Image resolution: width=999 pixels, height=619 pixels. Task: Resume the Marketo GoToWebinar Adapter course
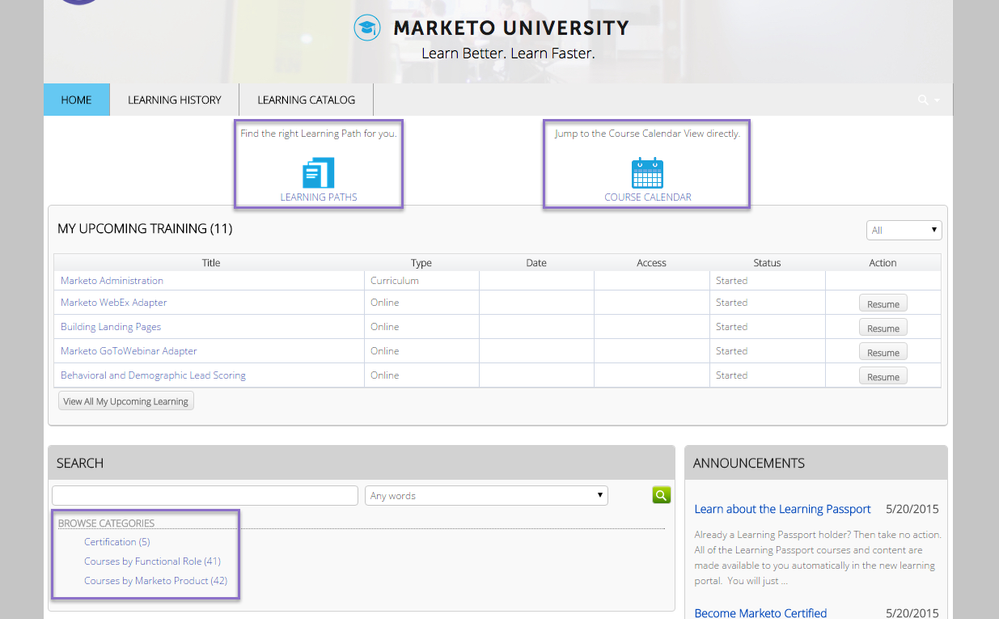883,352
